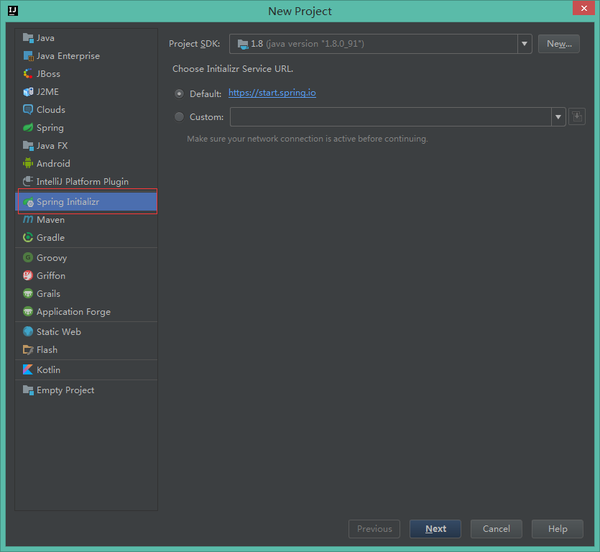
Task: Select the Maven label
Action: (x=51, y=220)
